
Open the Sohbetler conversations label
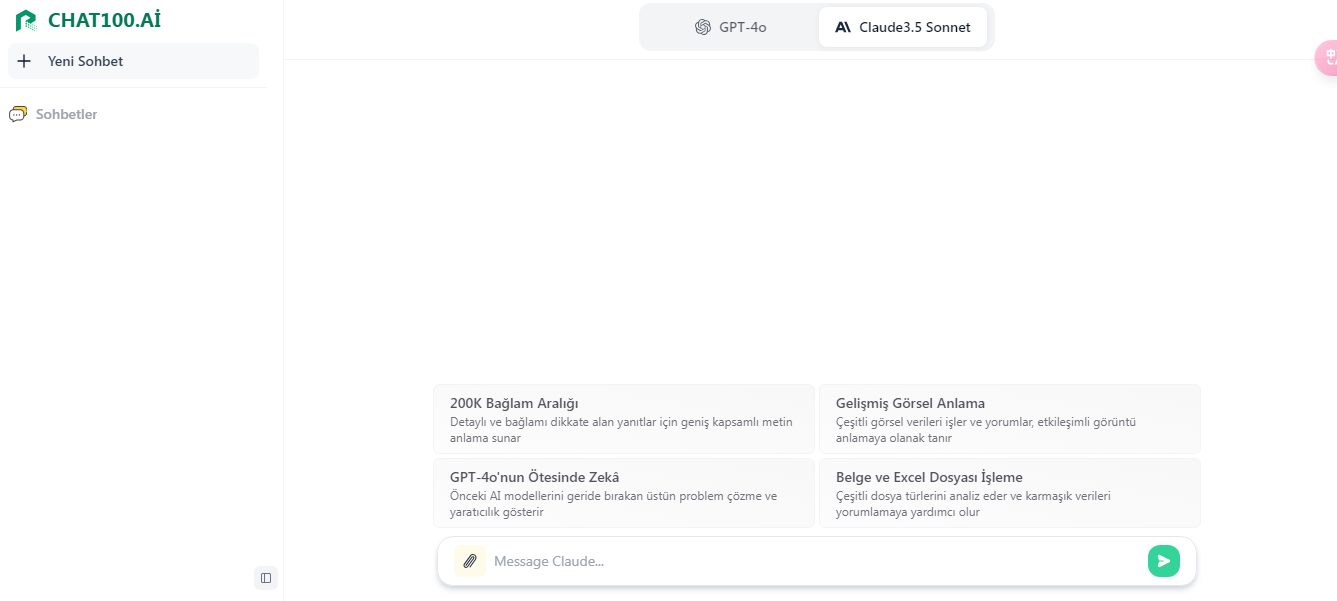click(x=66, y=114)
